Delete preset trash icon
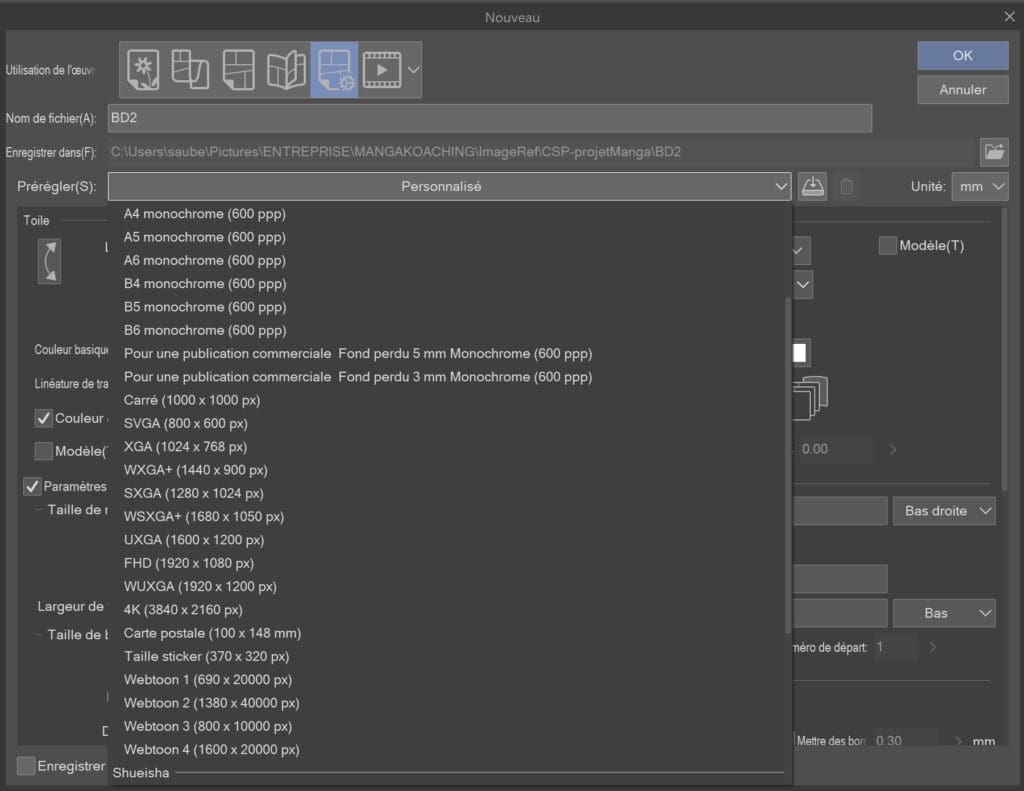 coord(846,187)
